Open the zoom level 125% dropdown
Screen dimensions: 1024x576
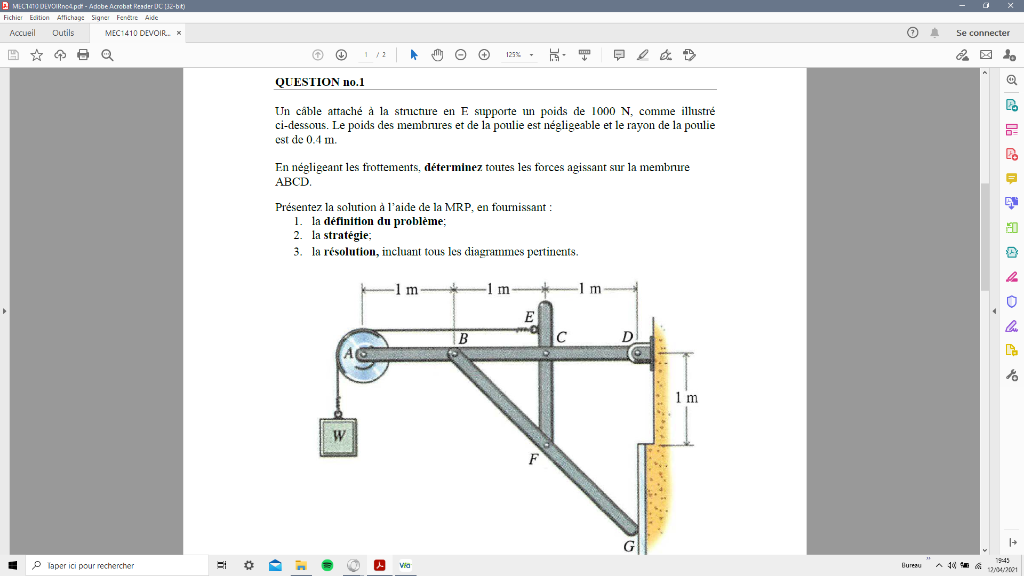[519, 55]
